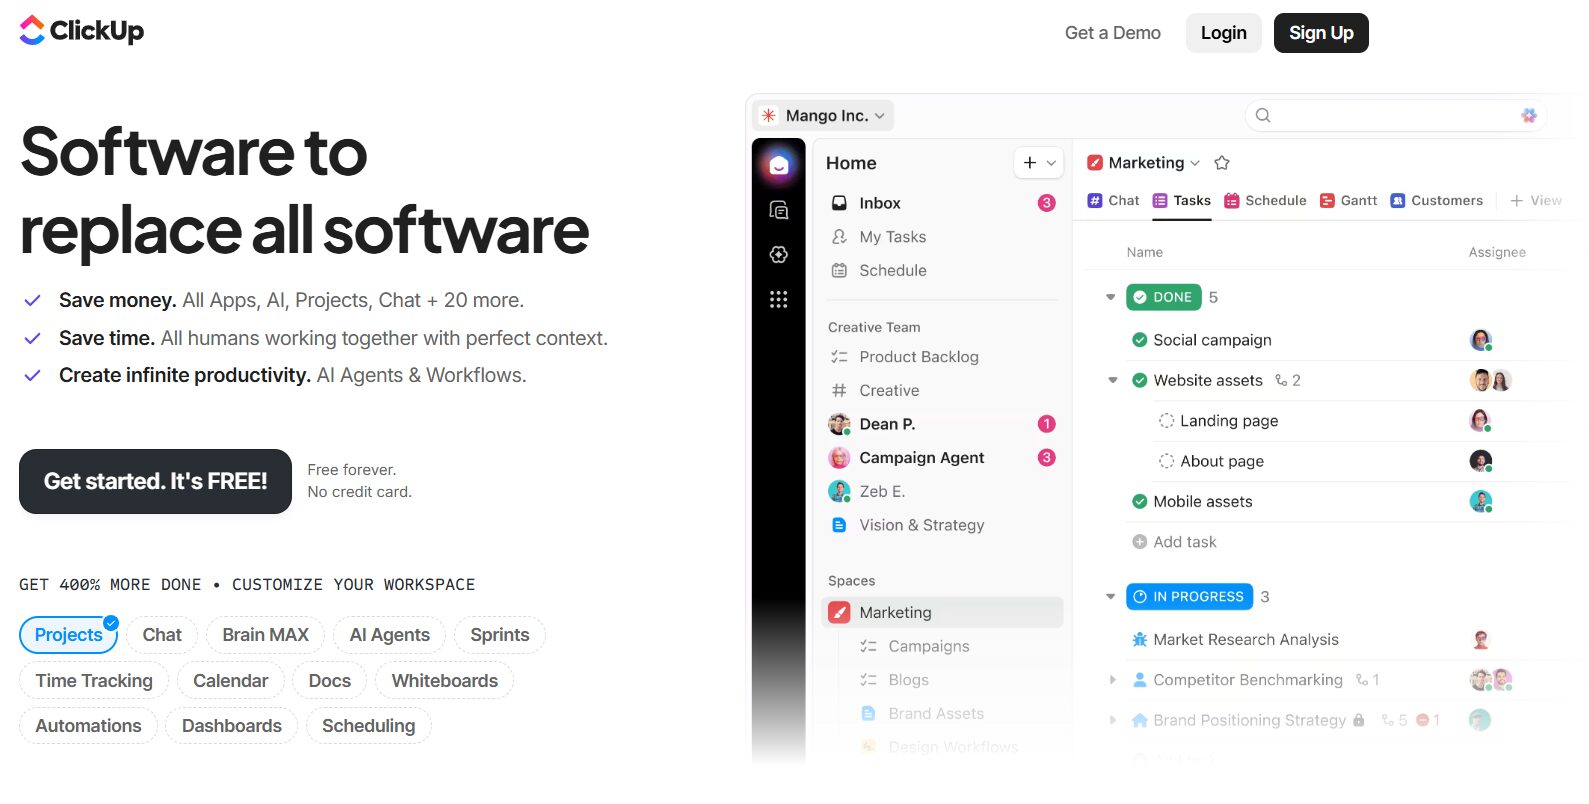Viewport: 1589px width, 804px height.
Task: Open the Mango Inc. workspace dropdown
Action: [x=825, y=116]
